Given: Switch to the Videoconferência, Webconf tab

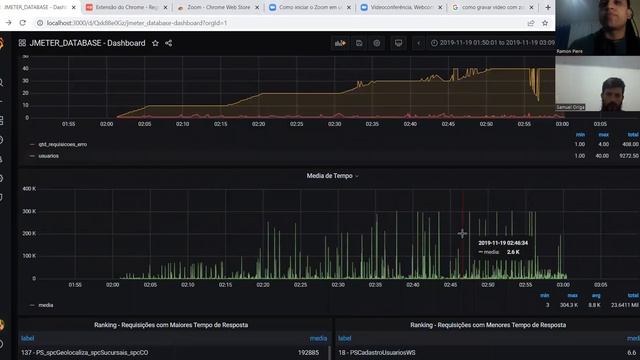Looking at the screenshot, I should pyautogui.click(x=402, y=7).
